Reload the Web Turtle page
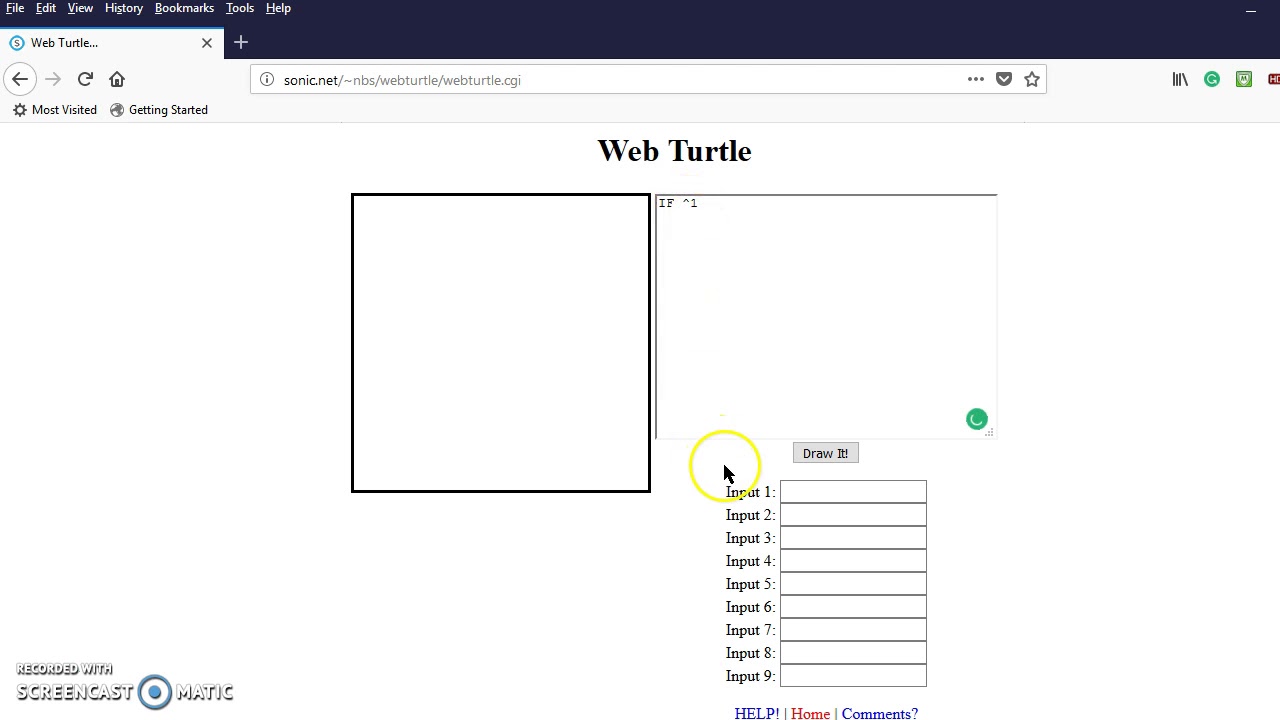This screenshot has width=1280, height=720. 85,79
